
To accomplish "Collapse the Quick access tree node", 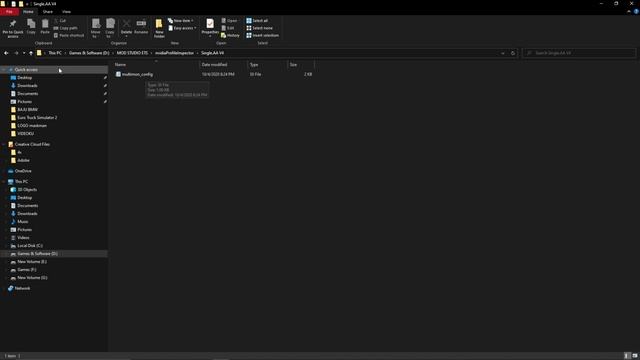I will 4,70.
